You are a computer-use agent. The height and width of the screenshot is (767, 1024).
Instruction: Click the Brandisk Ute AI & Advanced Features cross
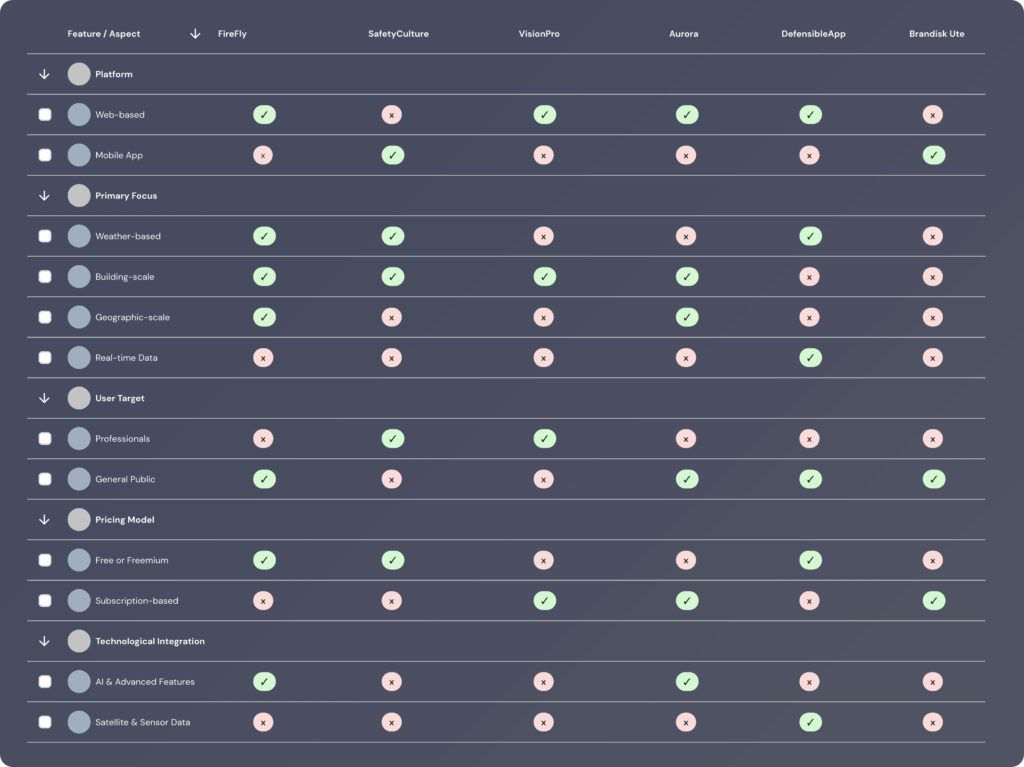933,682
